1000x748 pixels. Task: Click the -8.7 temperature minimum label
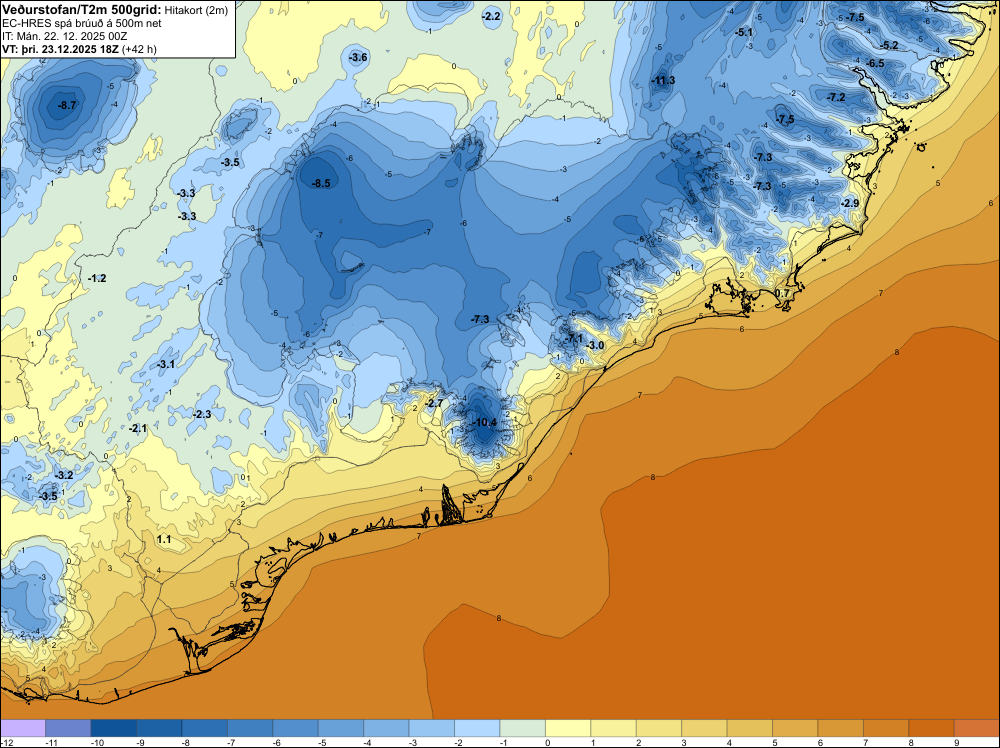(x=67, y=105)
